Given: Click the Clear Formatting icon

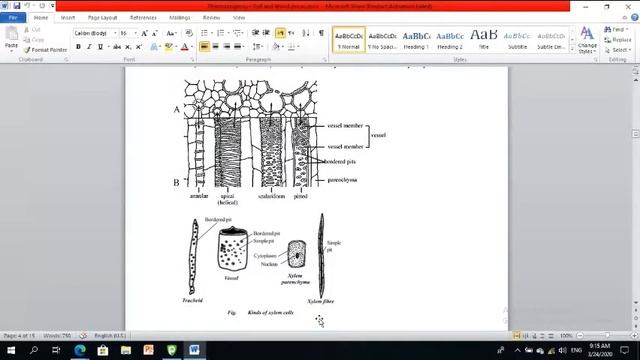Looking at the screenshot, I should coord(189,33).
